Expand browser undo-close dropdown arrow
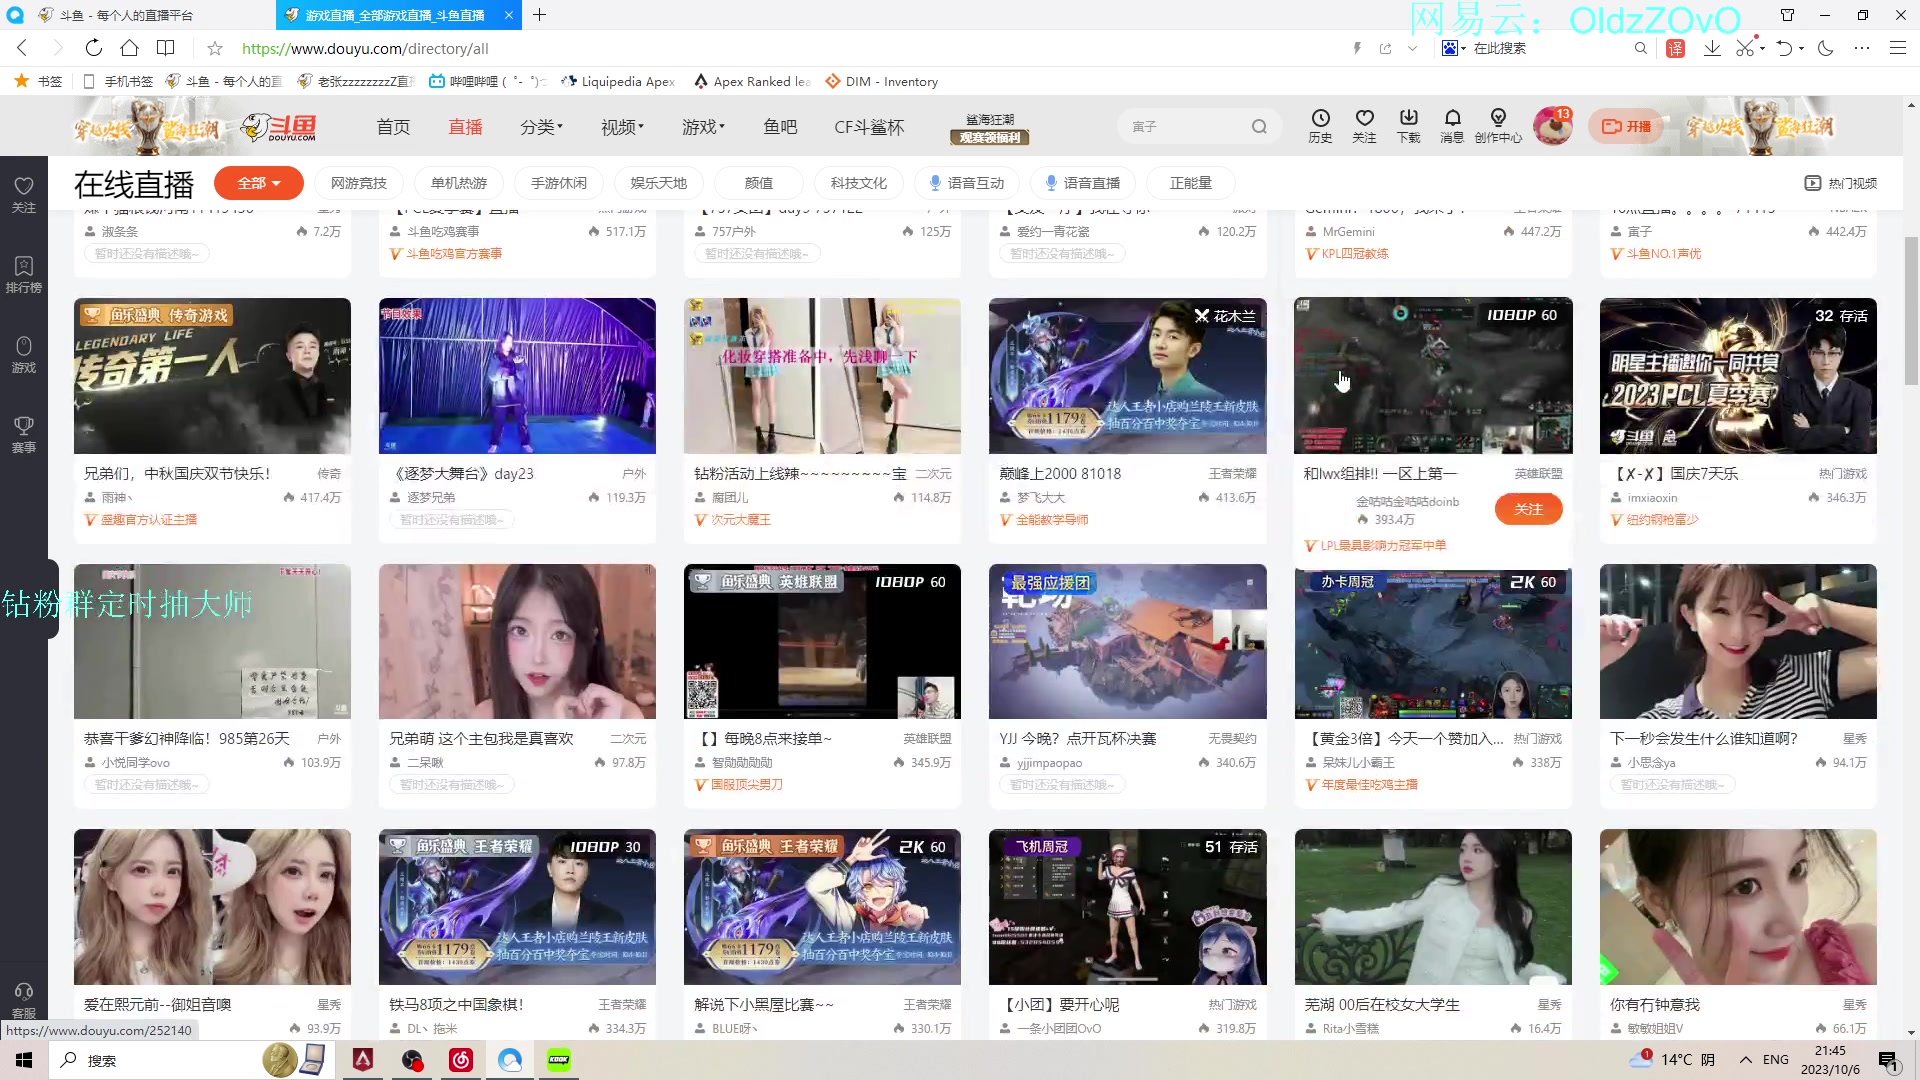 point(1801,48)
